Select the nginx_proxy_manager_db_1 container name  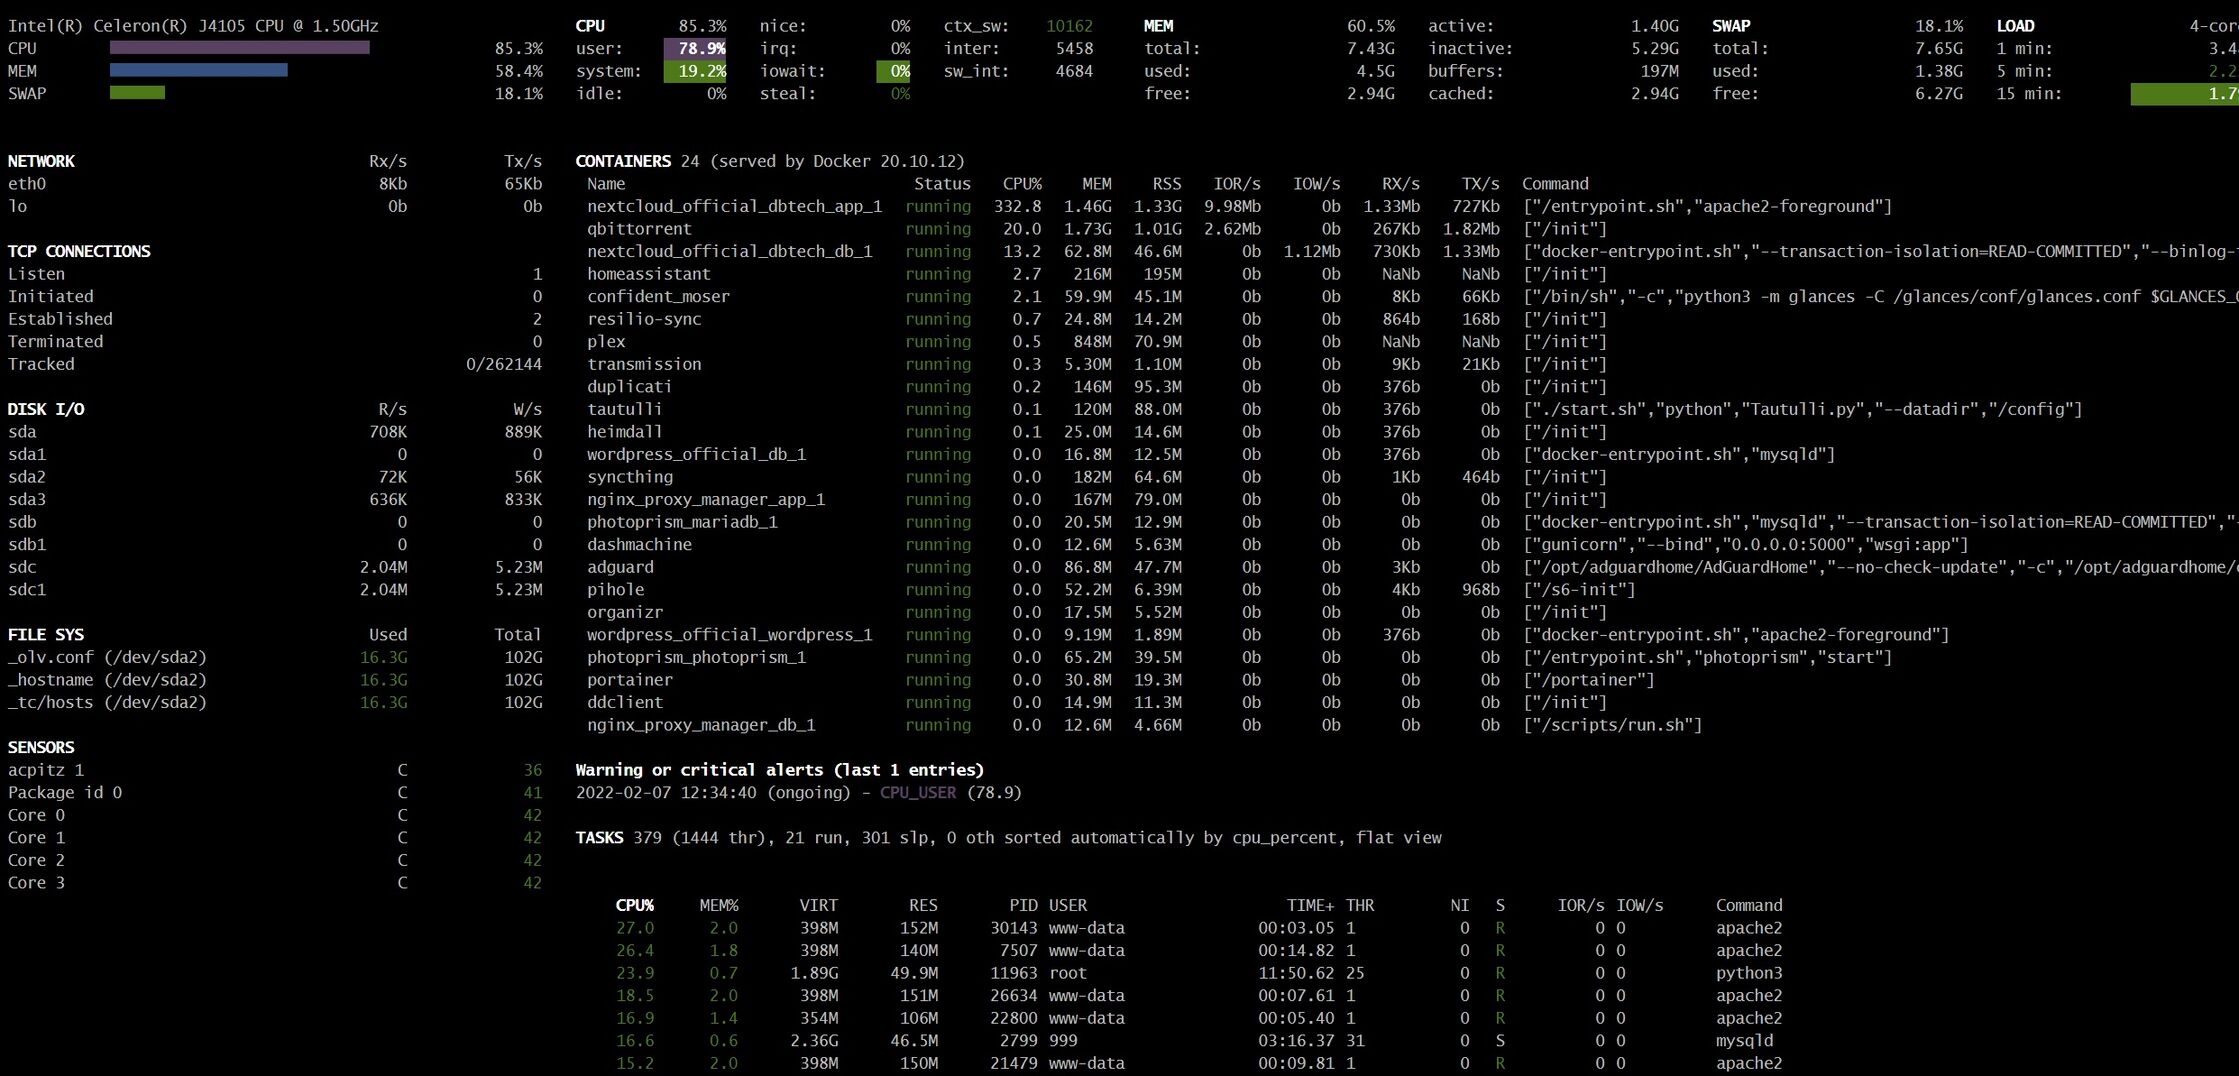(701, 725)
